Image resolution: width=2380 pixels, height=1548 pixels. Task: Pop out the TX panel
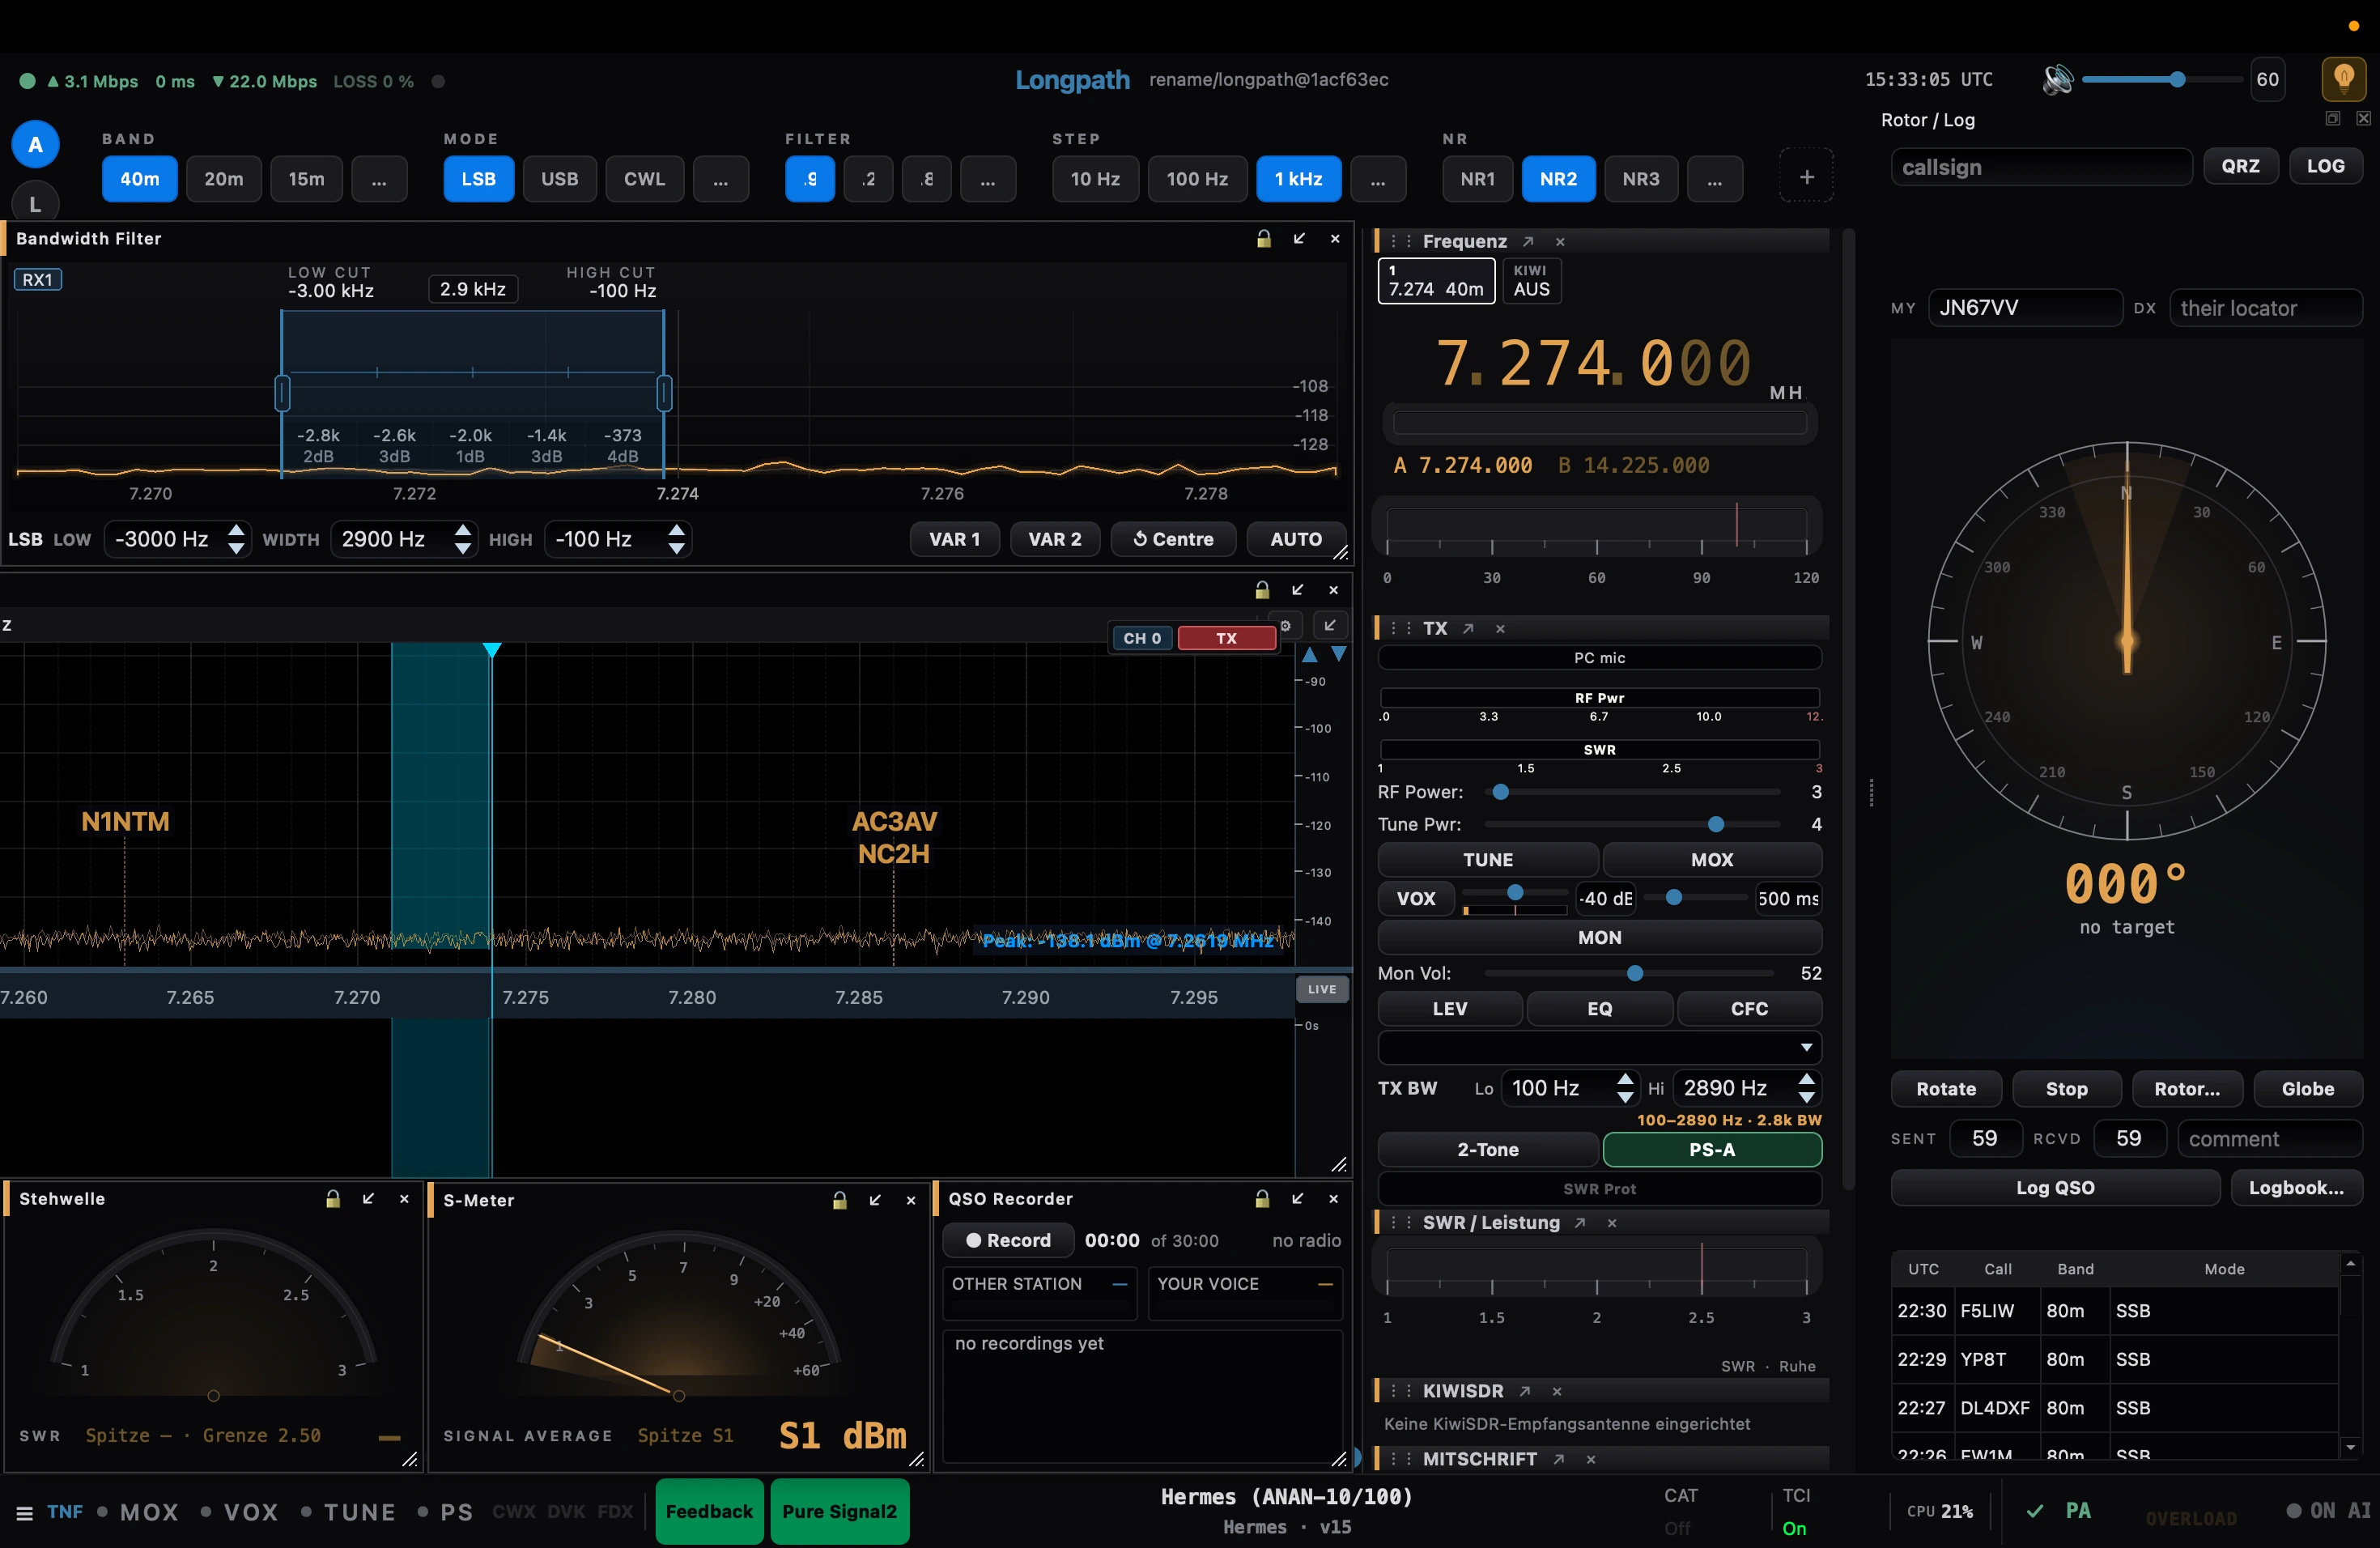tap(1468, 629)
